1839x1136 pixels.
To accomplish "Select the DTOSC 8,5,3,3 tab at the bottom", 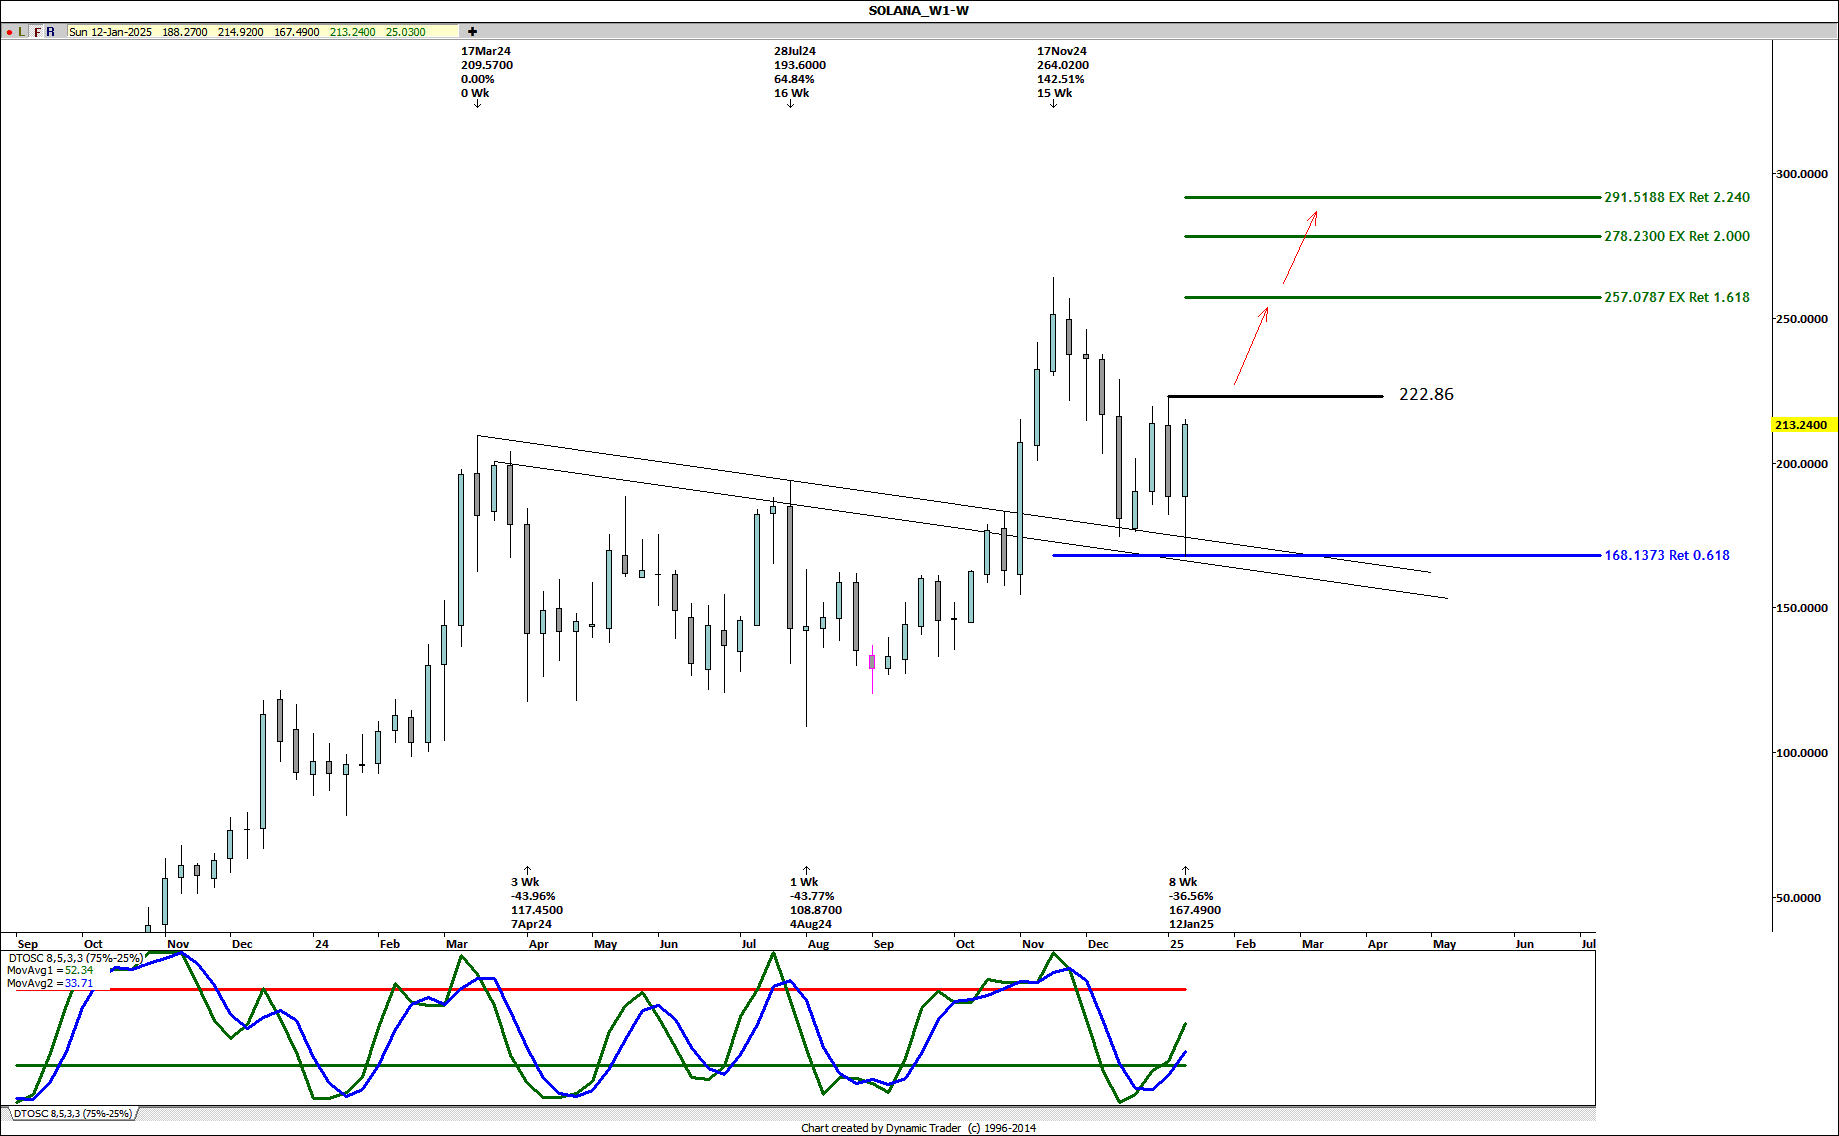I will pos(72,1114).
